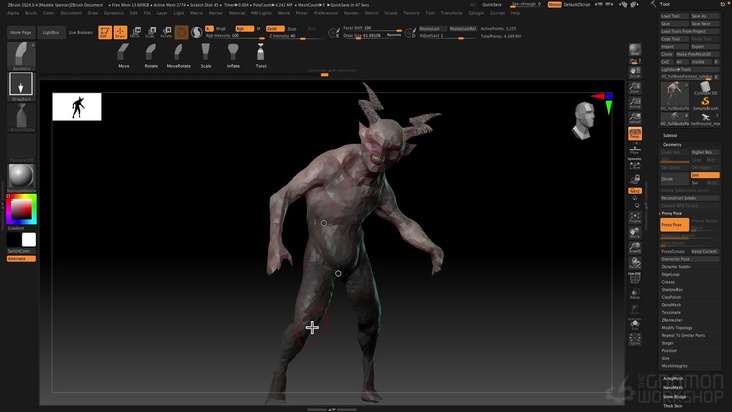The height and width of the screenshot is (412, 732).
Task: Toggle Draw mode button
Action: coord(120,32)
